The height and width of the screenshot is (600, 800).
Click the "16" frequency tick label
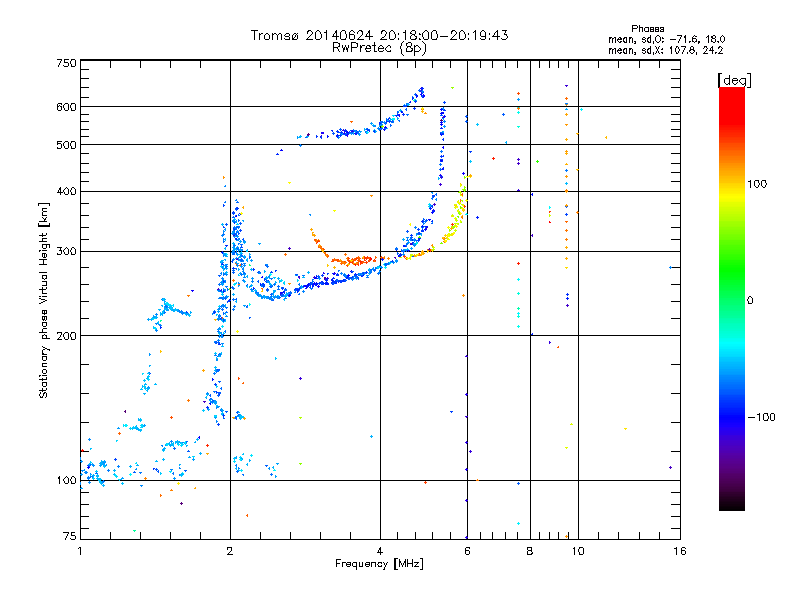point(680,551)
